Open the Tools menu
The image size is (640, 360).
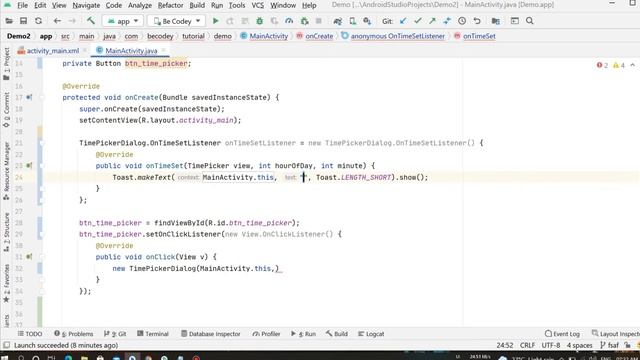point(237,5)
